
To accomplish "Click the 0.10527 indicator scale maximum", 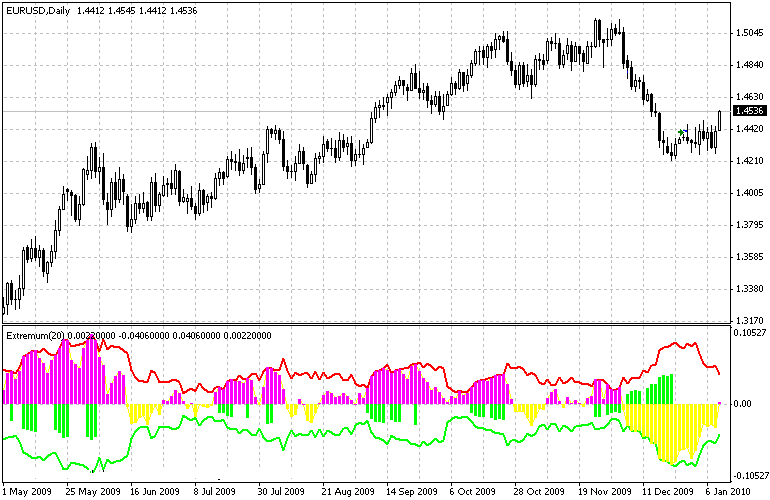I will click(750, 333).
